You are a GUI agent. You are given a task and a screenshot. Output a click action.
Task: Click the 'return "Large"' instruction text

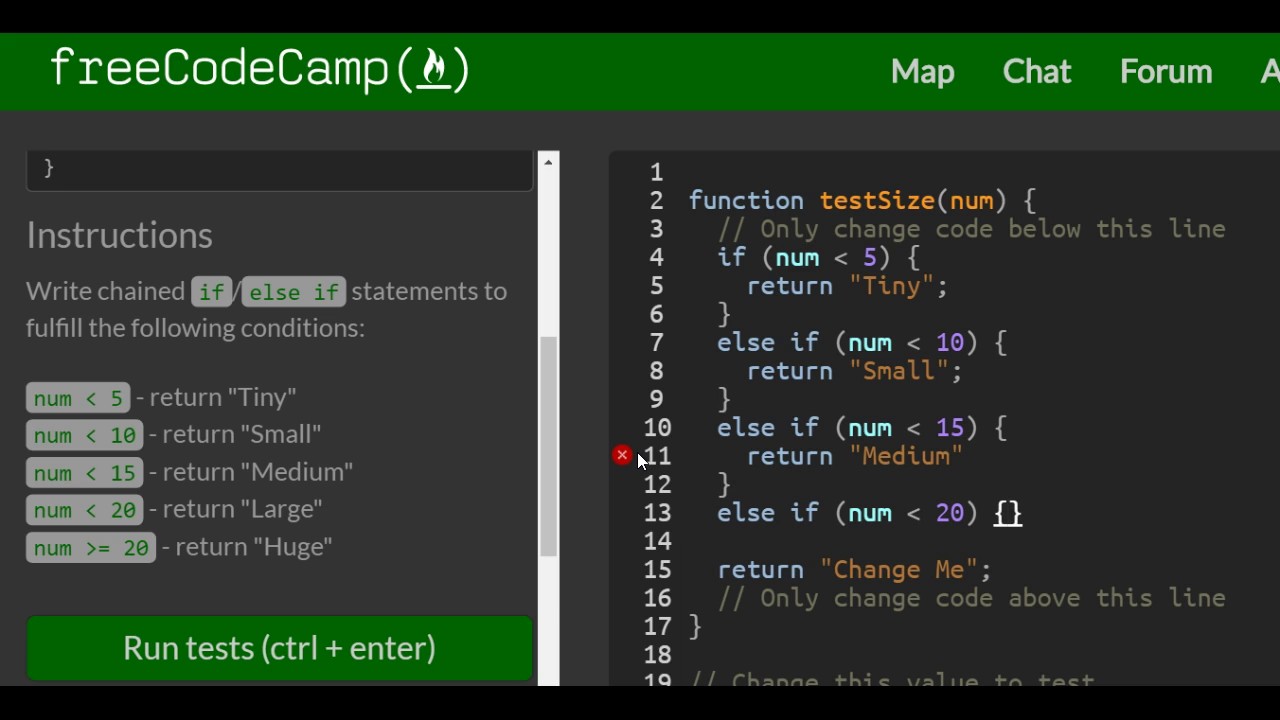point(242,509)
